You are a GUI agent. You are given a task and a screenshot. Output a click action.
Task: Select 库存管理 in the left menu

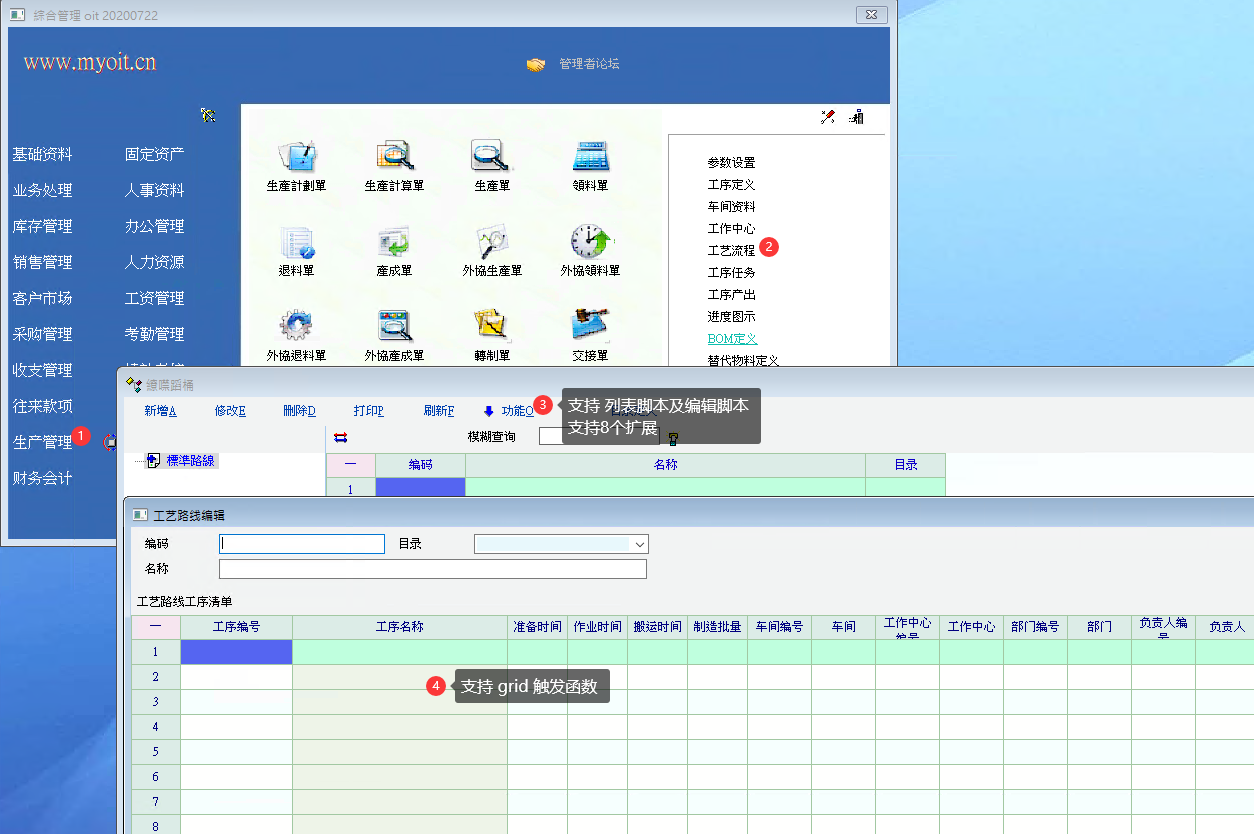[x=42, y=226]
